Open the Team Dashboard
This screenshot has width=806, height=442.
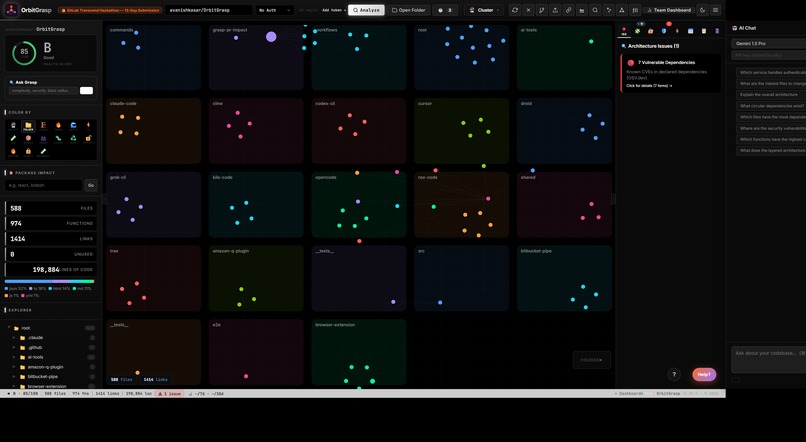[668, 10]
